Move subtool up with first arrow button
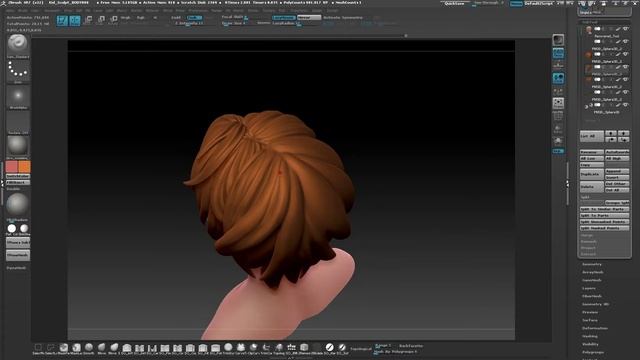This screenshot has height=360, width=640. (611, 133)
